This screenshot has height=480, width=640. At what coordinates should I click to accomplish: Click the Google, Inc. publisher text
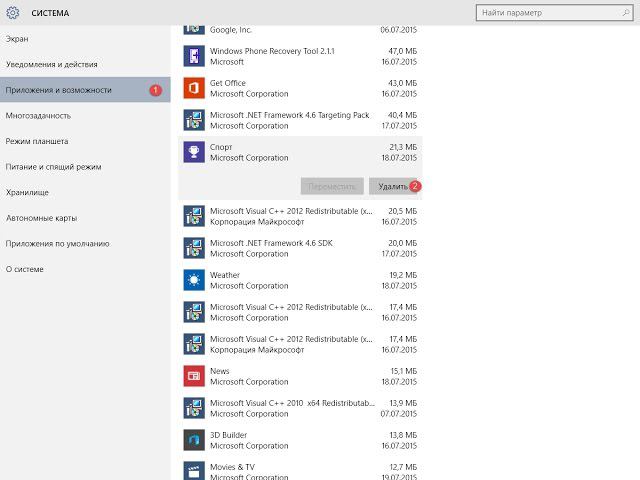[231, 30]
